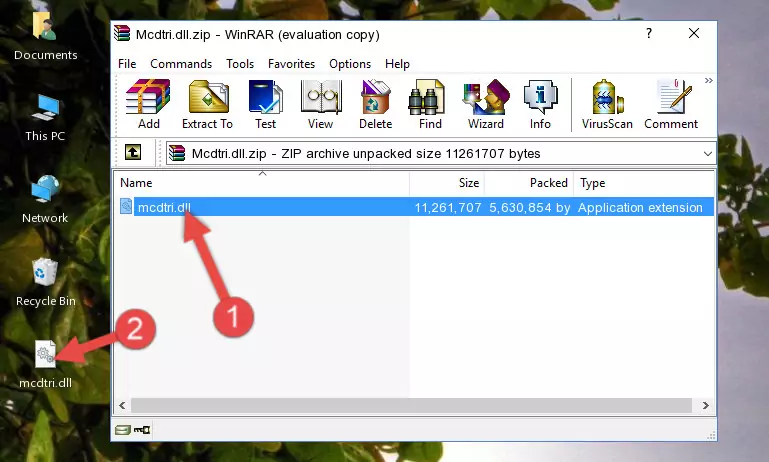
Task: Open the Favorites menu
Action: coord(291,64)
